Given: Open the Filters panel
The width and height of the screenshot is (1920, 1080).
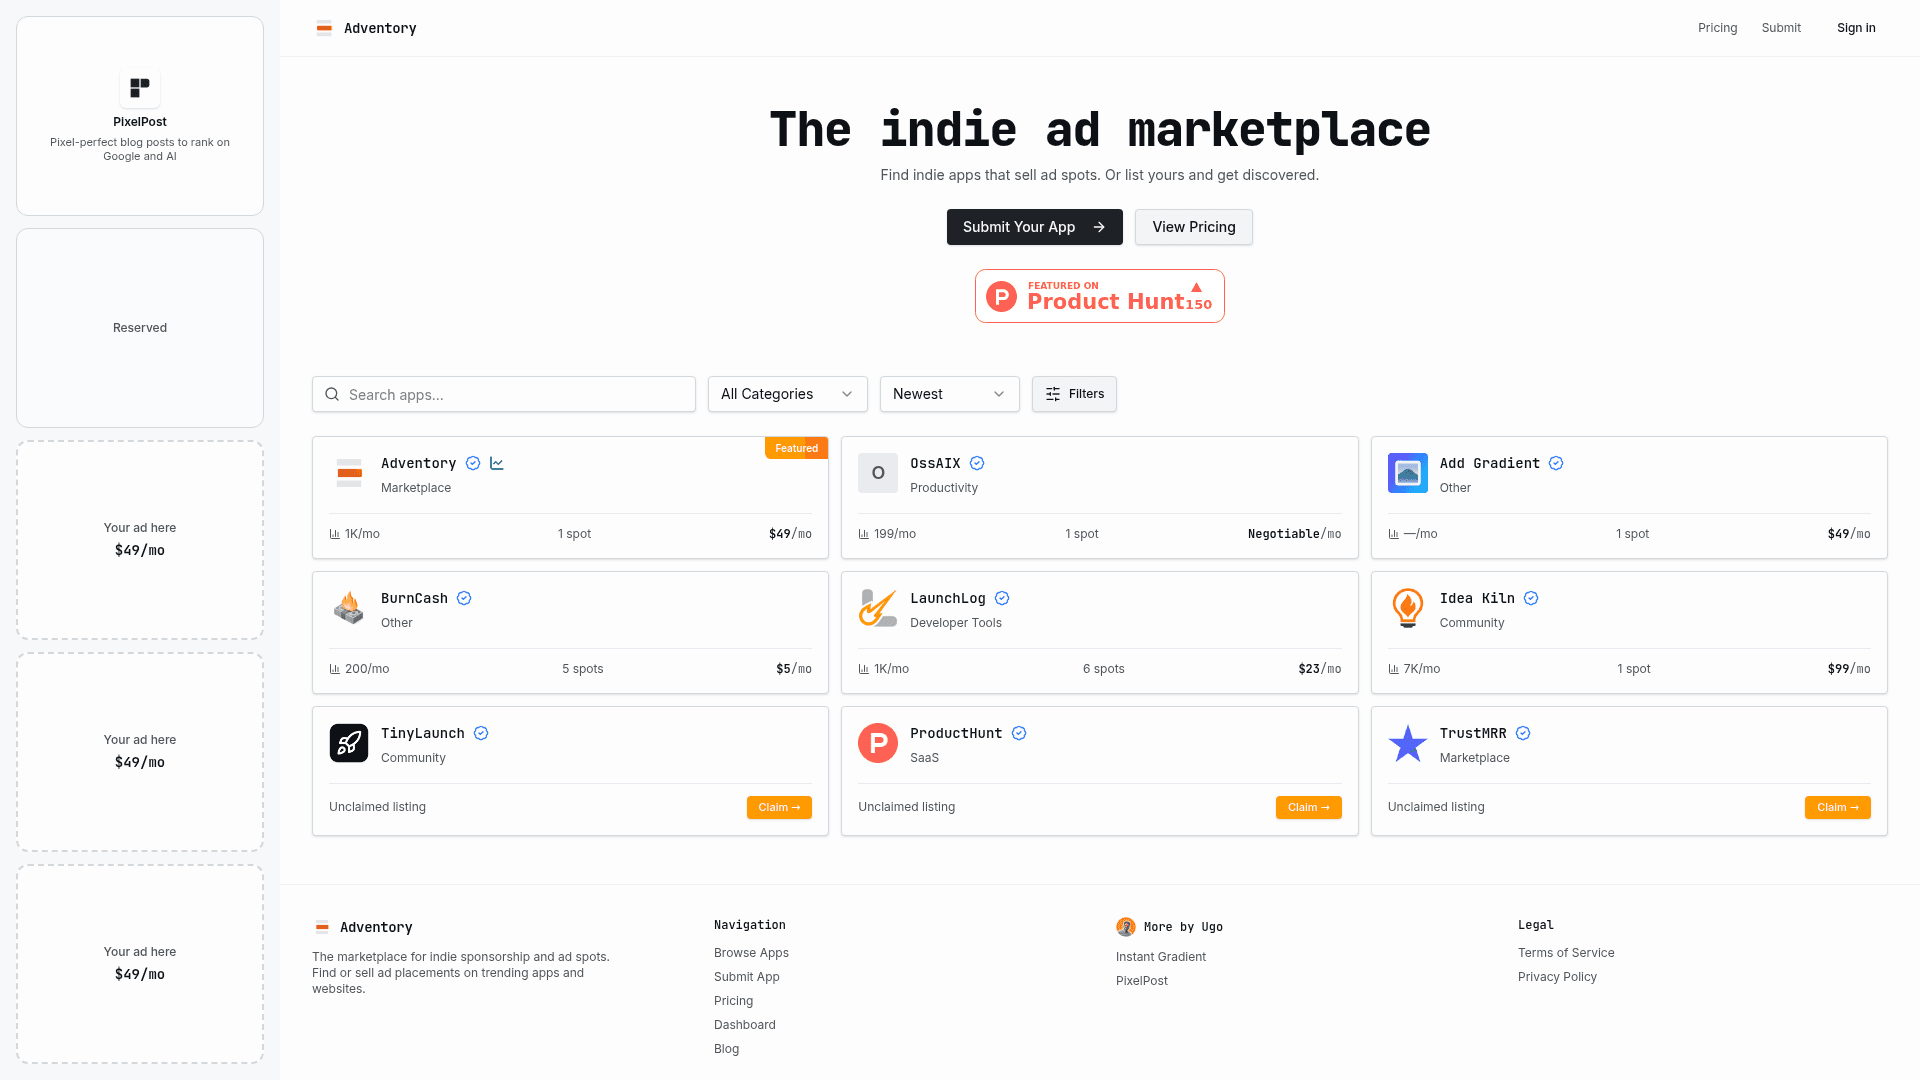Looking at the screenshot, I should [1074, 394].
